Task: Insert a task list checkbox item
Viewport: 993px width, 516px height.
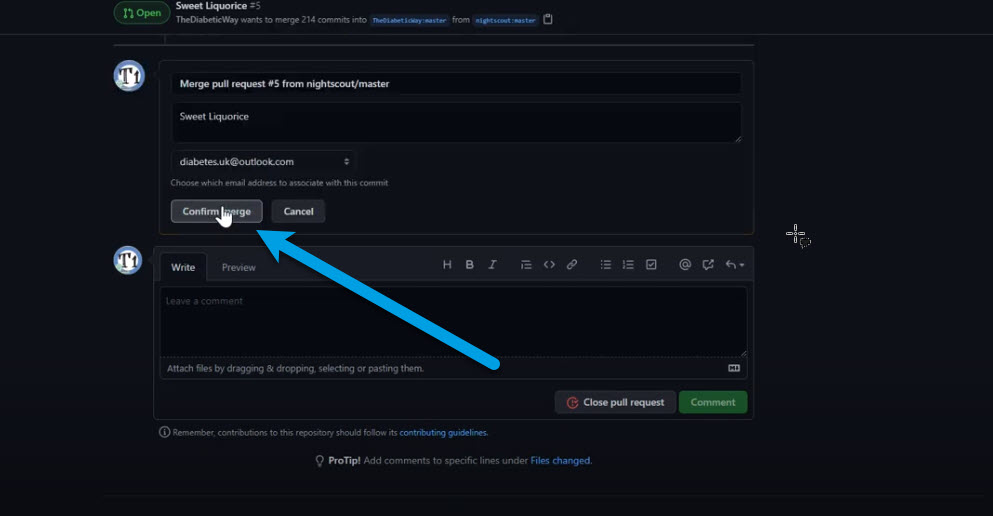Action: [x=651, y=265]
